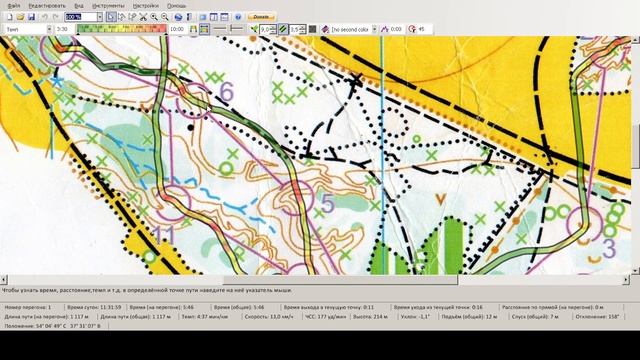
Task: Click the vertical scrollbar up arrow
Action: click(x=636, y=40)
